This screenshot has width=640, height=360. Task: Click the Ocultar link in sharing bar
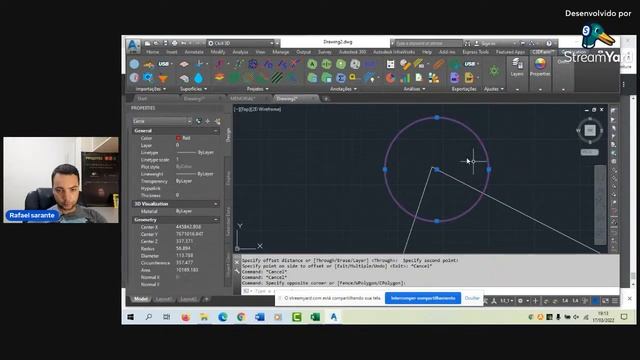click(472, 298)
